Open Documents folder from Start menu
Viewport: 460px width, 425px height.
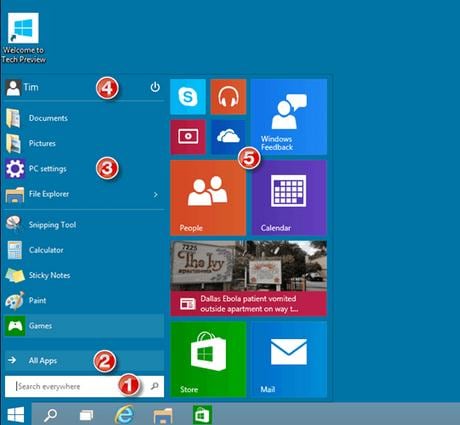pos(84,118)
